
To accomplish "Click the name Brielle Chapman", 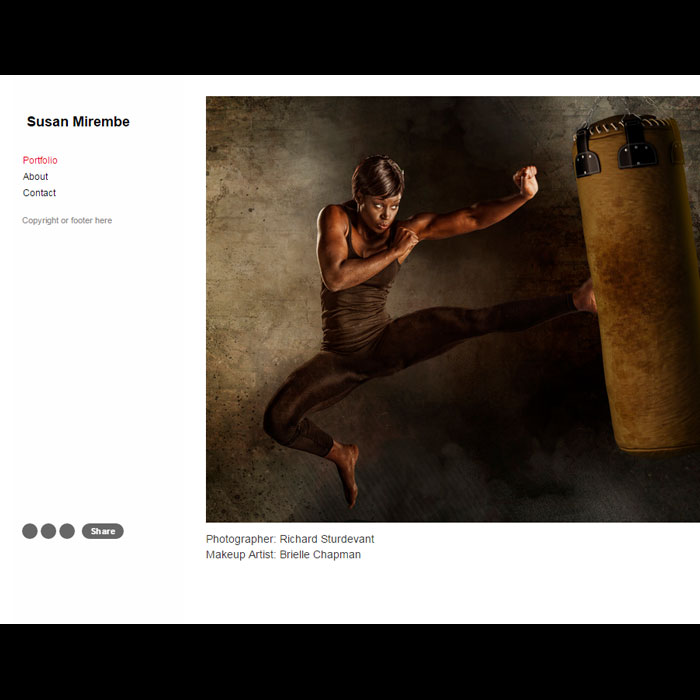I will [x=320, y=554].
